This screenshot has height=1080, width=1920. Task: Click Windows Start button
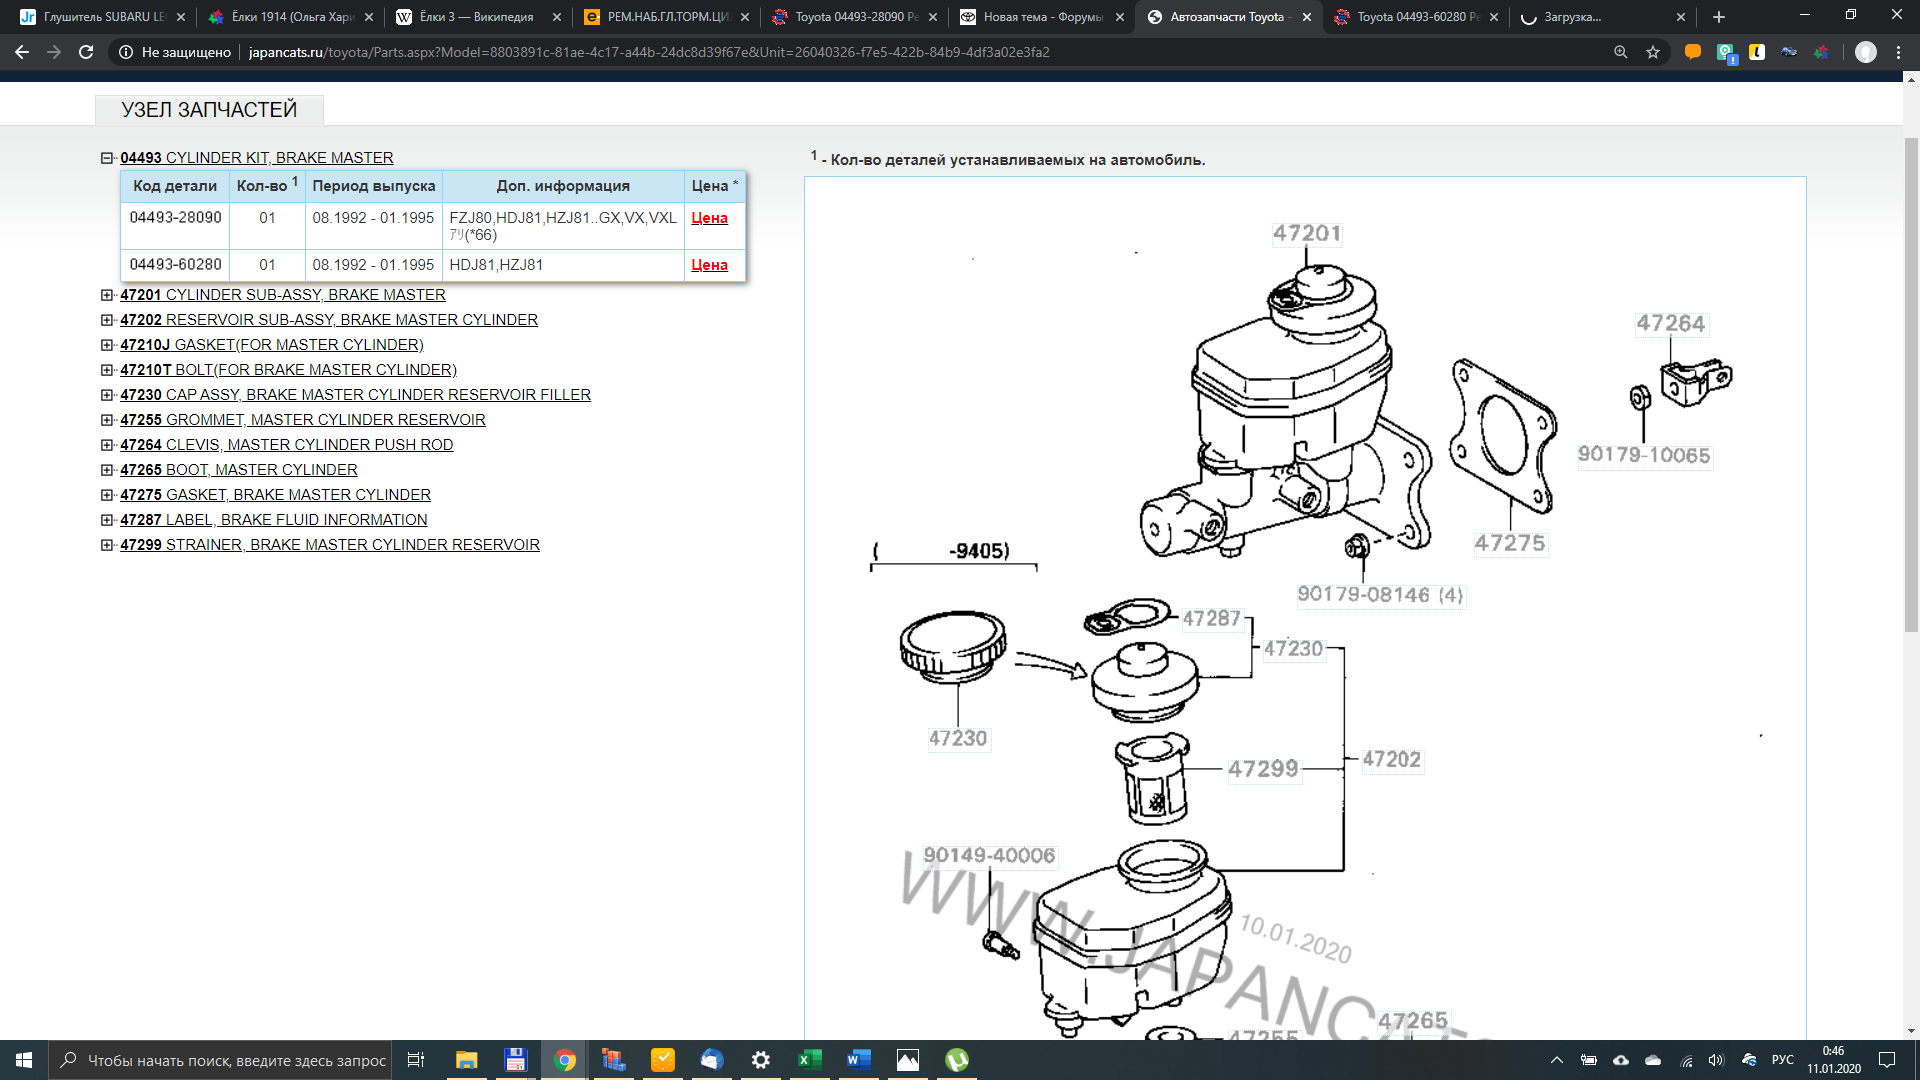pyautogui.click(x=24, y=1060)
